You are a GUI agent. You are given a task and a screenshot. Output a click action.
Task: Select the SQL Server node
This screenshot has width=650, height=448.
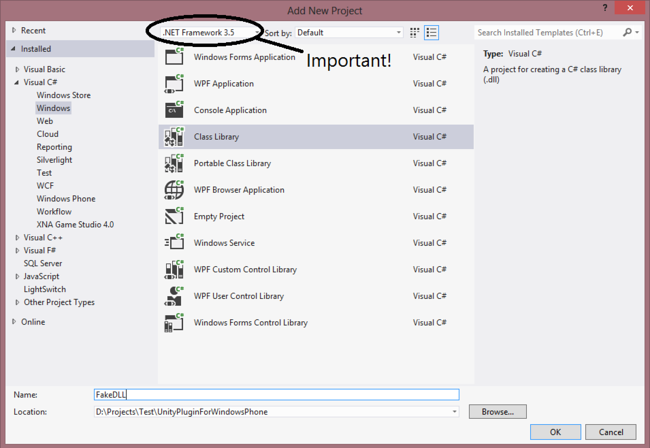43,263
